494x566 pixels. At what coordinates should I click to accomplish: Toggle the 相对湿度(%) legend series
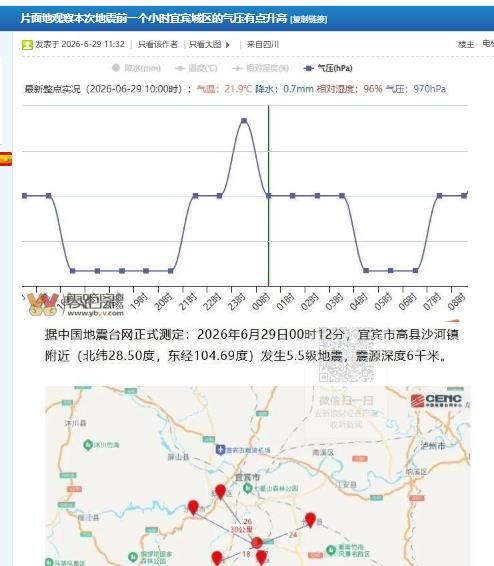coord(261,68)
